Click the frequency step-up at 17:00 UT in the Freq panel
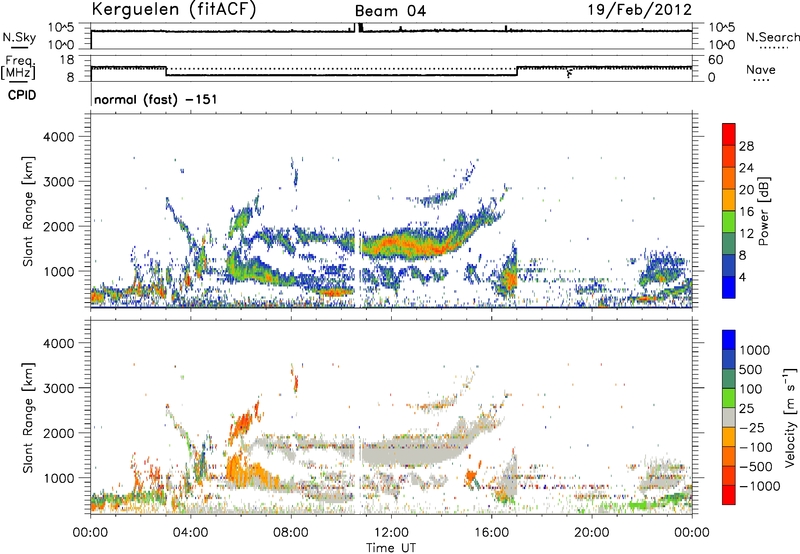 click(517, 71)
